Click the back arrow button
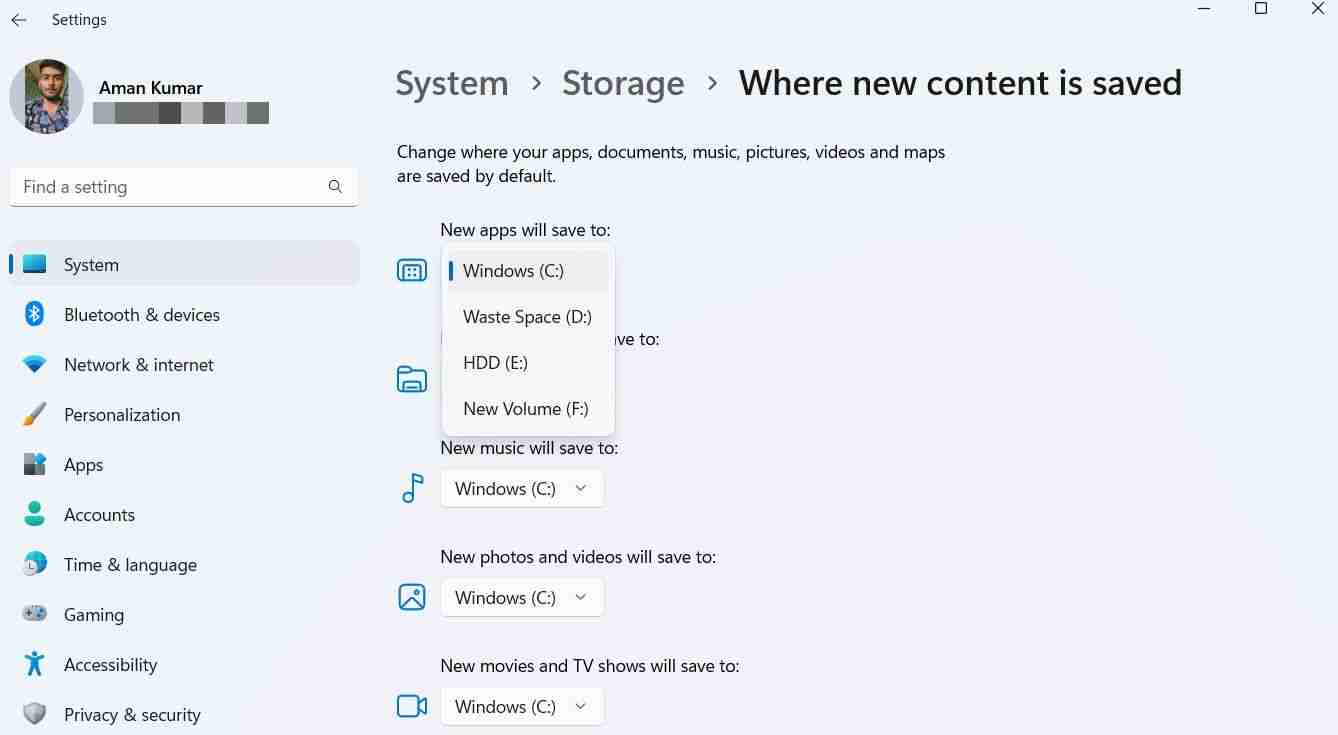The width and height of the screenshot is (1338, 735). [18, 19]
